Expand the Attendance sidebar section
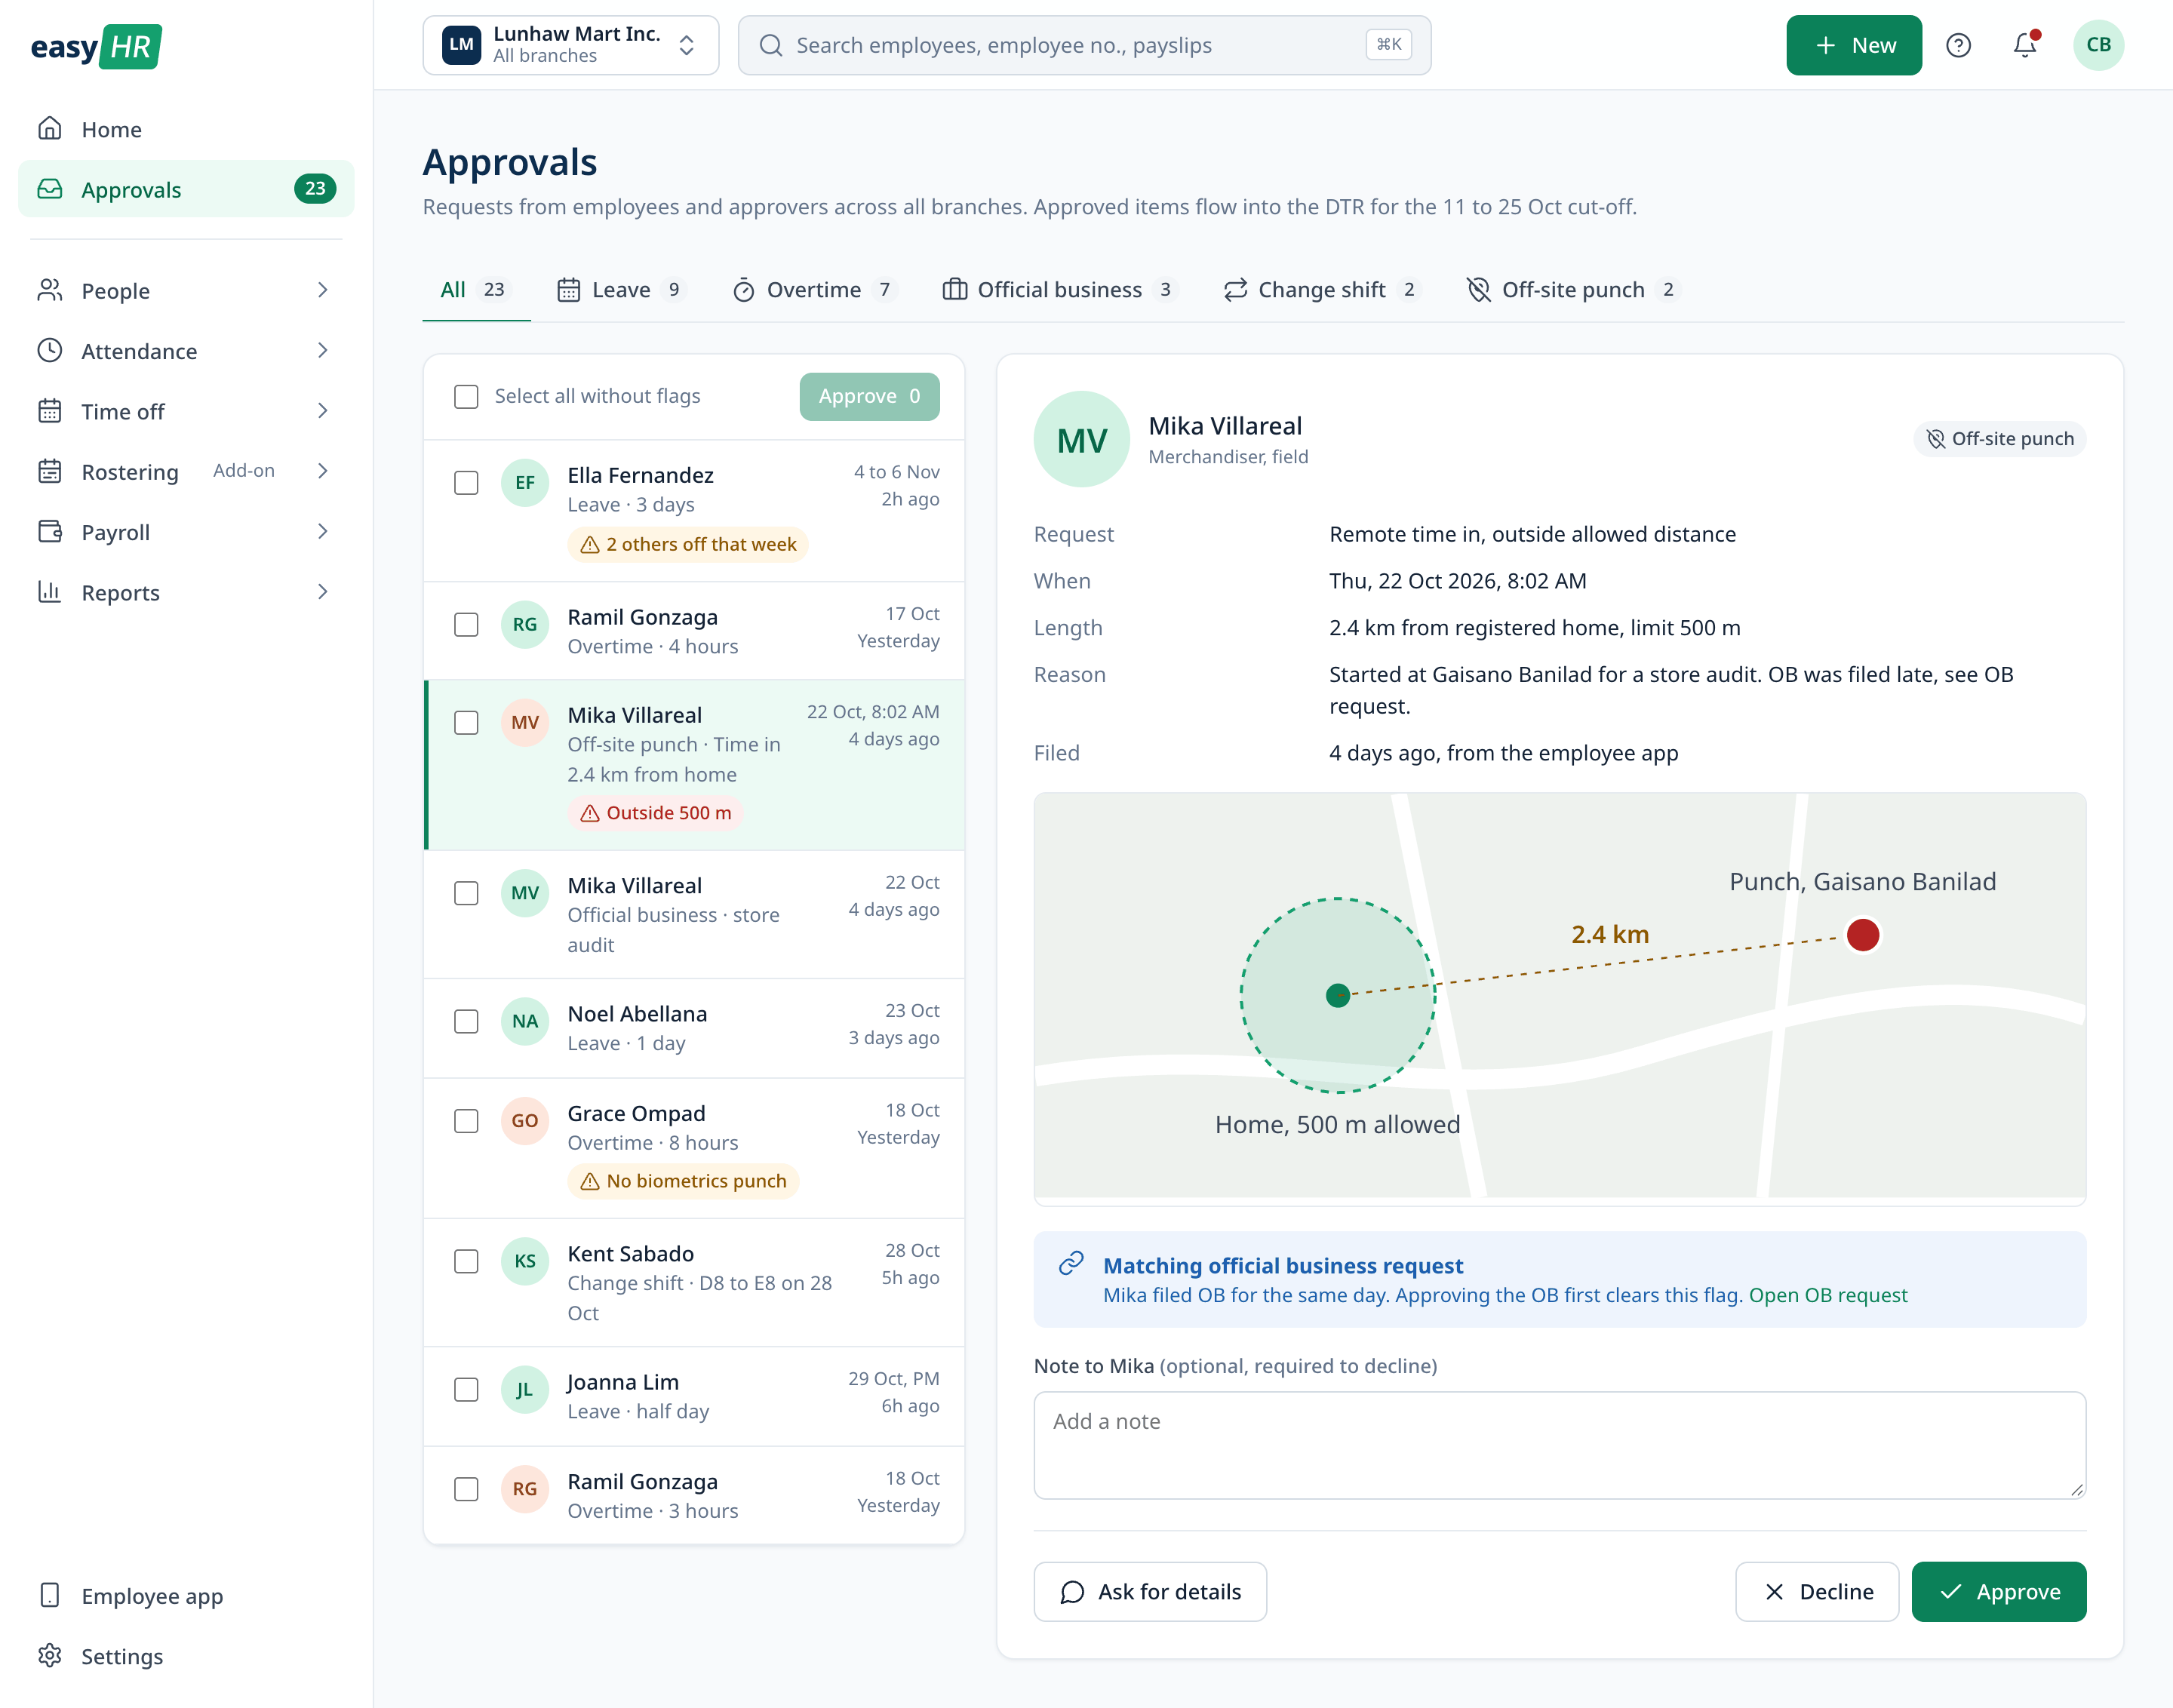 [x=186, y=351]
